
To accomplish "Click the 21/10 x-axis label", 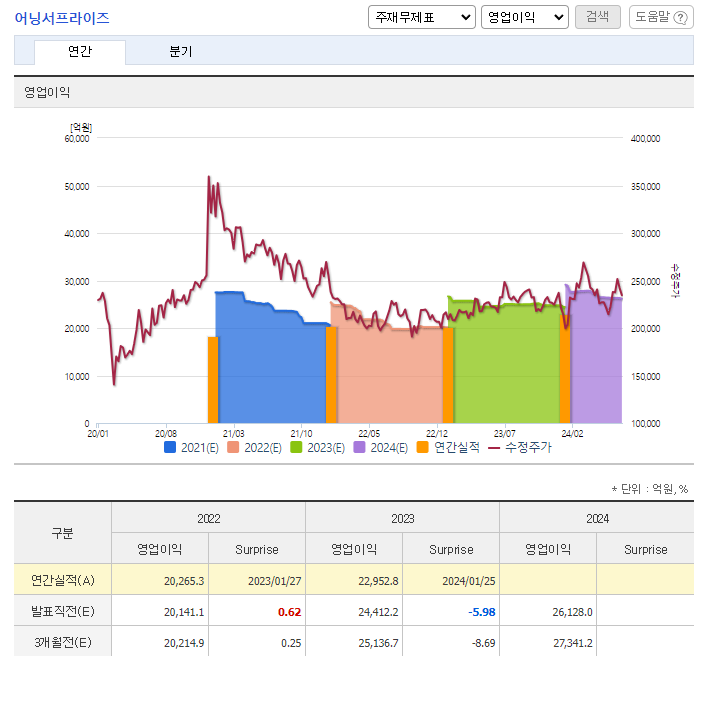I will coord(301,434).
